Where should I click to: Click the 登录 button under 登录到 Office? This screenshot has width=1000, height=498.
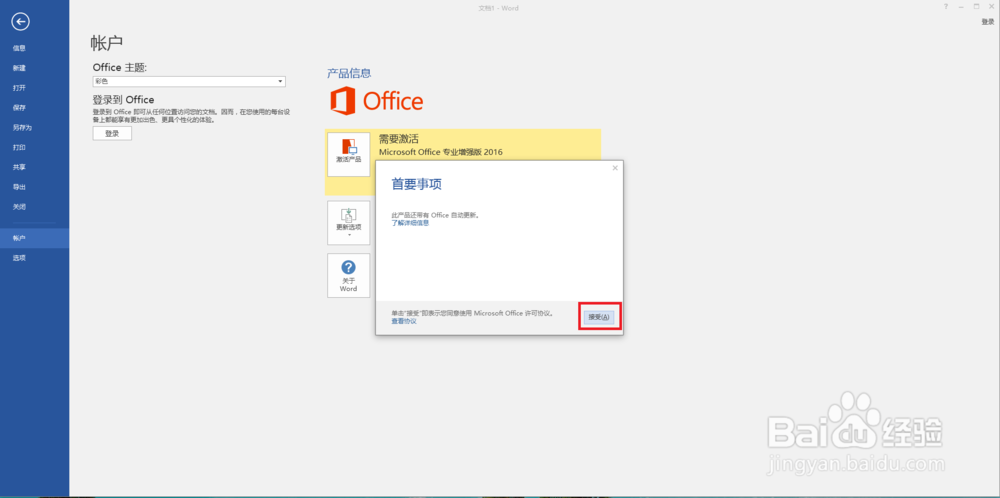coord(112,133)
